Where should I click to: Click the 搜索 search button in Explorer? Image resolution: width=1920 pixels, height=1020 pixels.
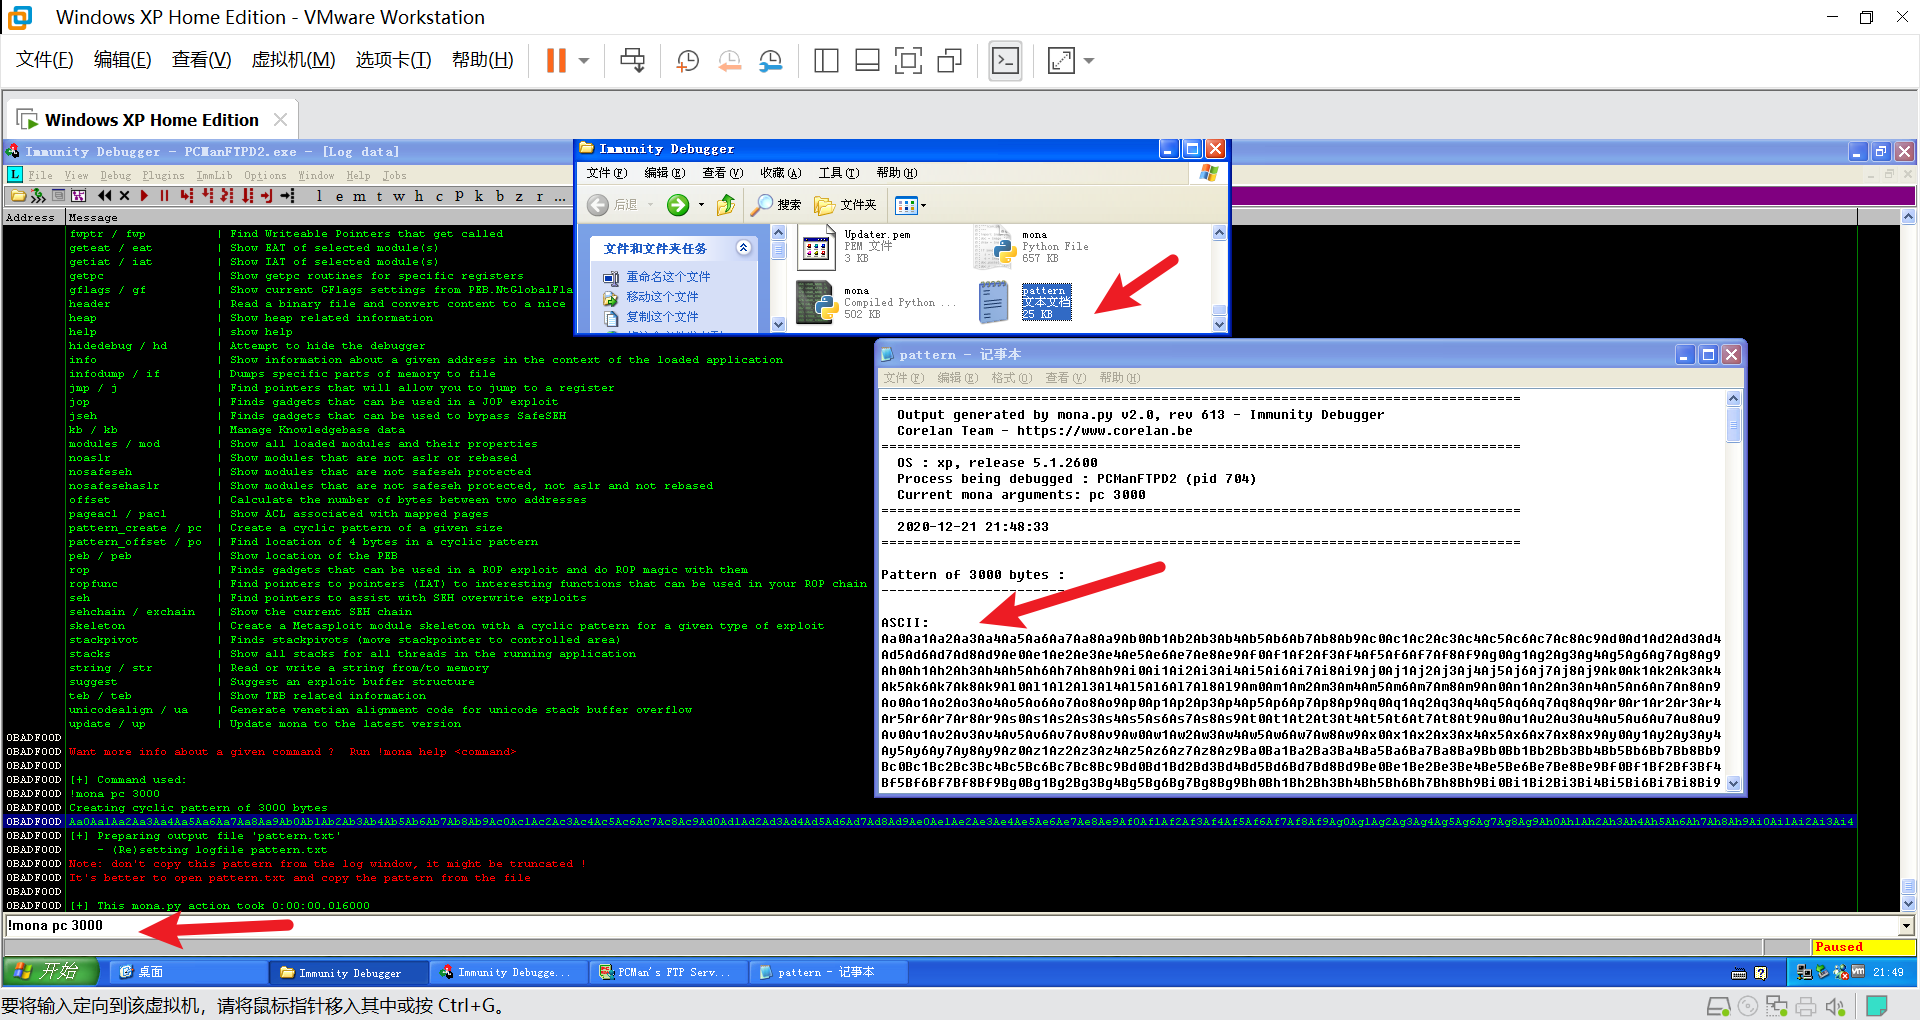pyautogui.click(x=777, y=205)
